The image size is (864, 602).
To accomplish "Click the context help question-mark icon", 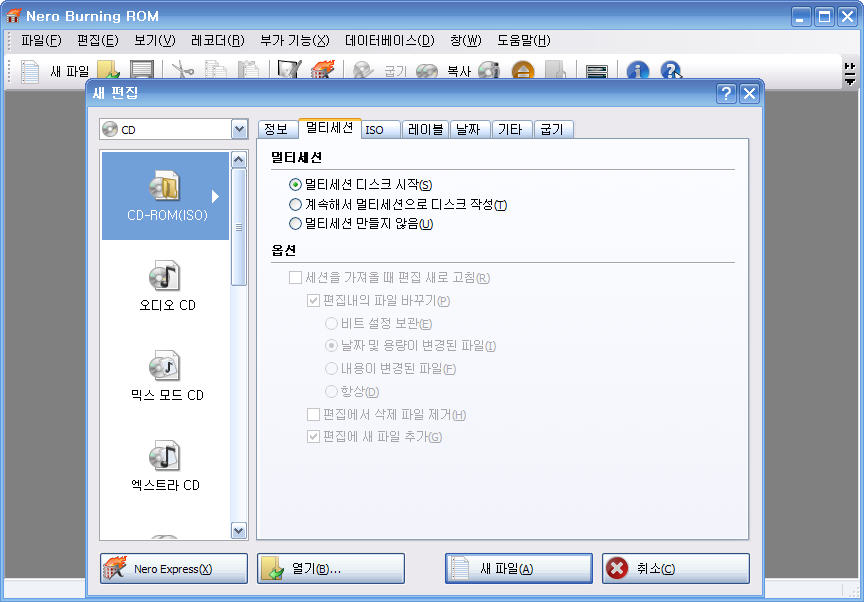I will click(x=671, y=70).
